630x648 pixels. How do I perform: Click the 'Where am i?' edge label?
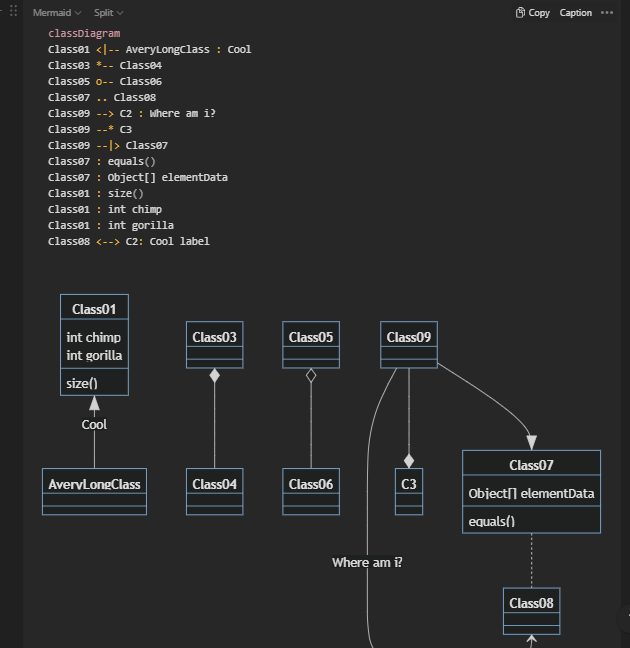[x=367, y=562]
